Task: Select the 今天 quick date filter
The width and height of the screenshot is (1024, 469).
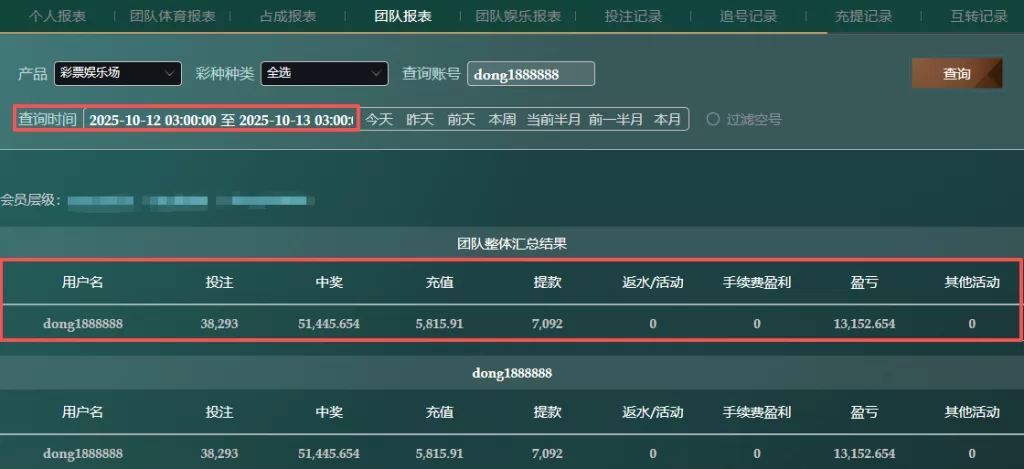Action: click(x=379, y=119)
